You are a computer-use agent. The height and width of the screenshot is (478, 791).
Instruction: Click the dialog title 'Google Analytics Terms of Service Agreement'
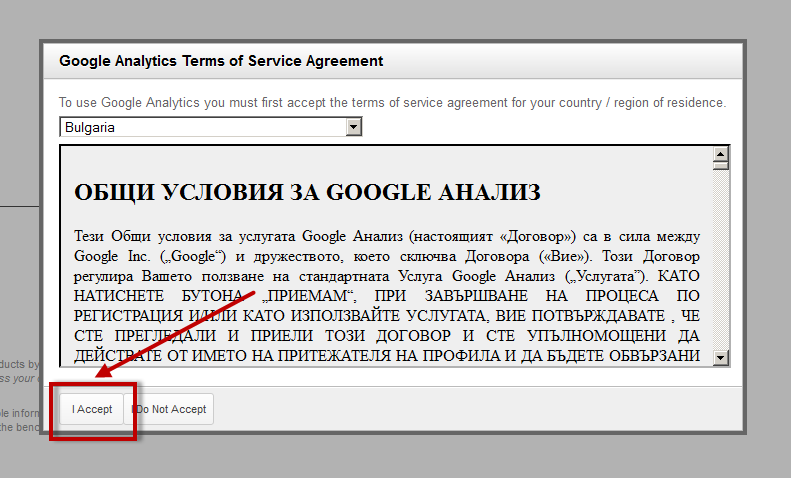(x=220, y=61)
